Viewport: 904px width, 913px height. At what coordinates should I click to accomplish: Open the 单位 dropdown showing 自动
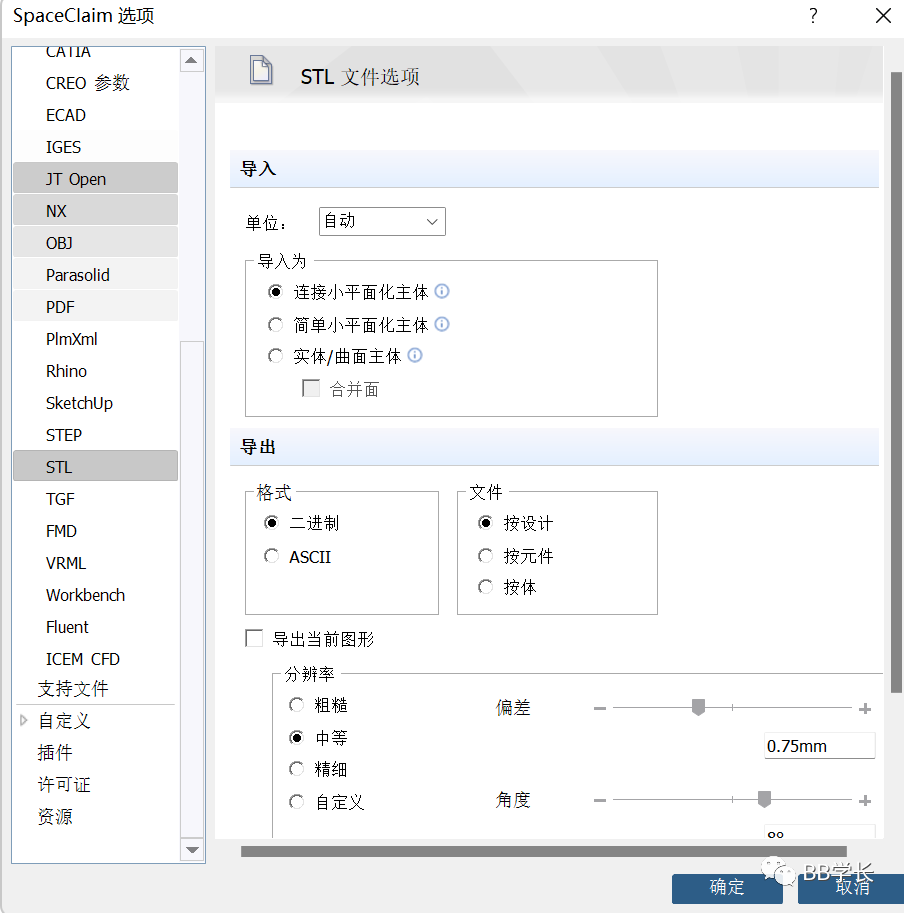[x=380, y=221]
